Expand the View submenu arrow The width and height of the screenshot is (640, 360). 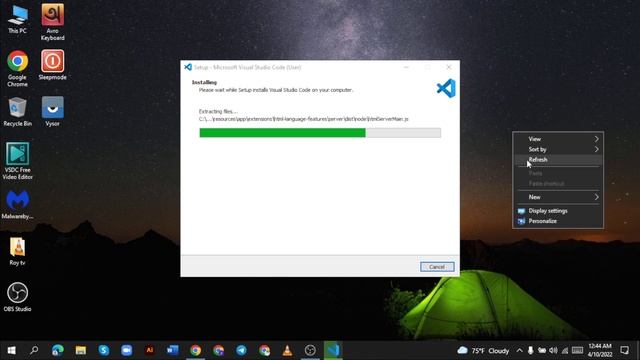click(x=596, y=139)
